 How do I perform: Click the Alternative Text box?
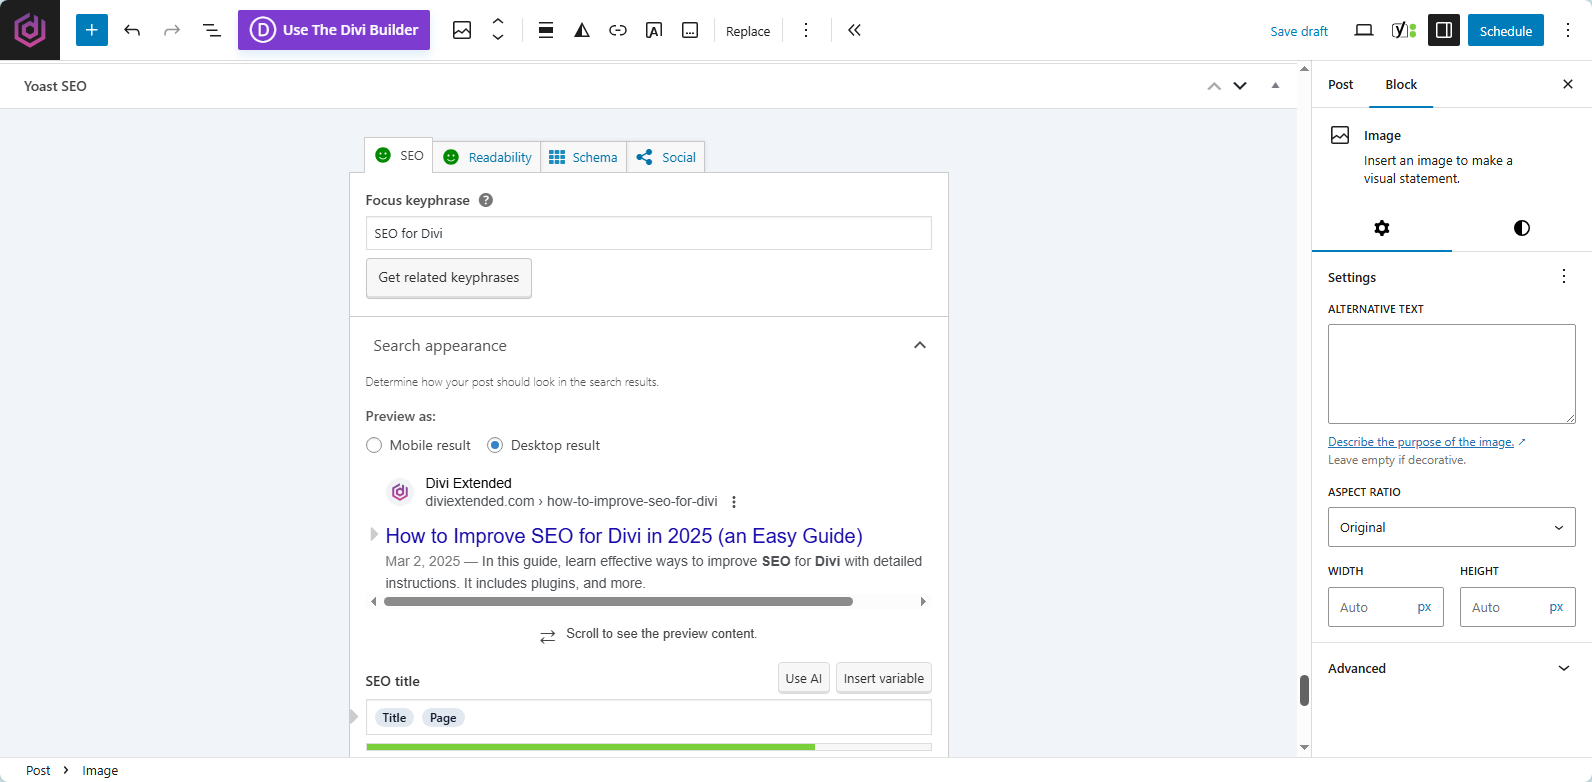(1452, 374)
